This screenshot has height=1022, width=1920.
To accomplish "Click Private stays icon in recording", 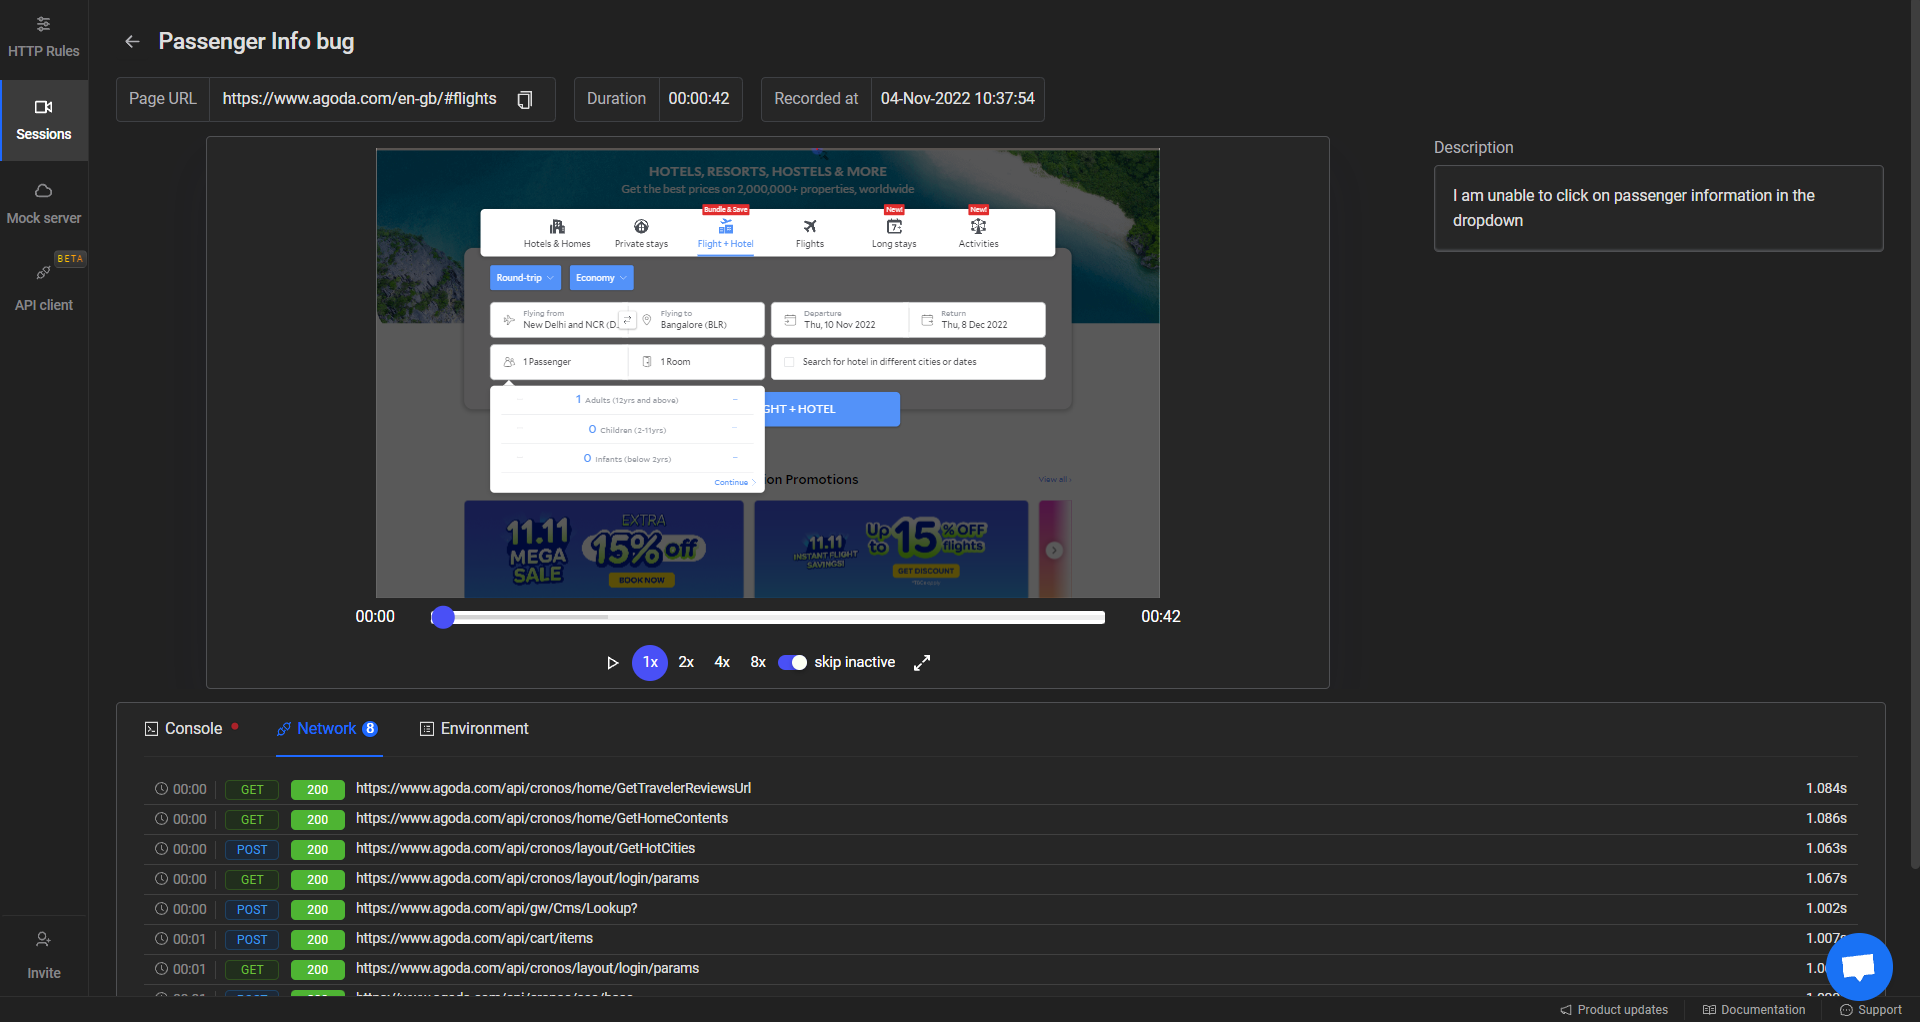I will [641, 233].
